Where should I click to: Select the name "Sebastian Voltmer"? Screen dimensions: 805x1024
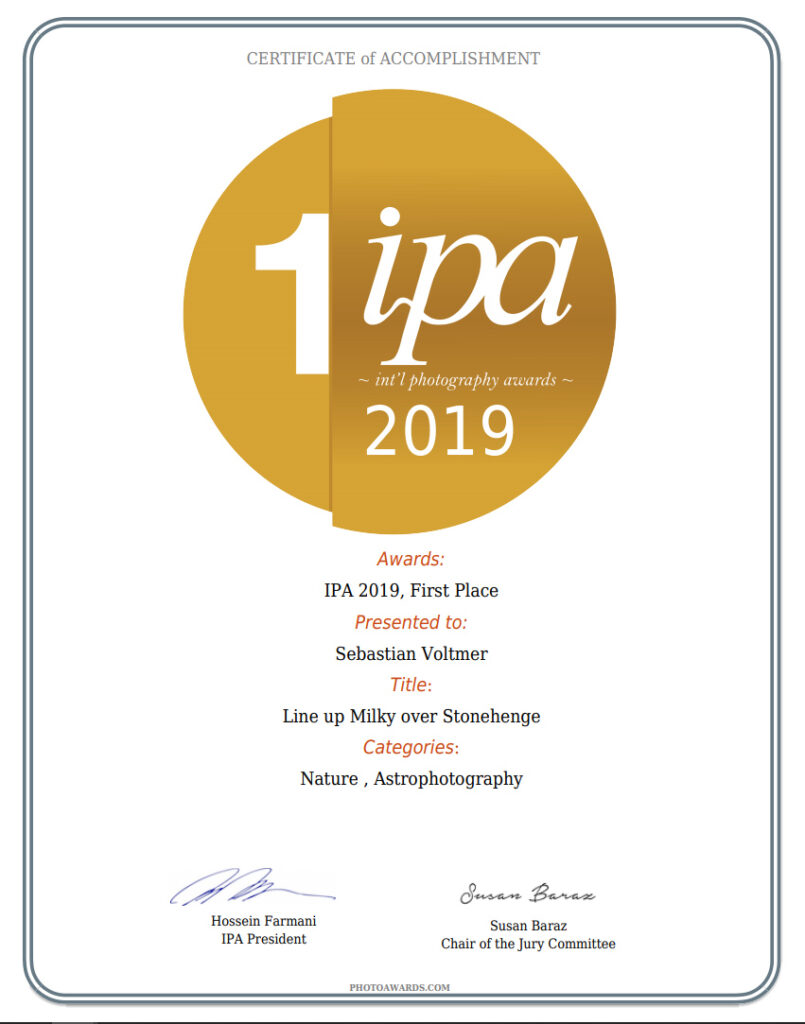coord(411,654)
